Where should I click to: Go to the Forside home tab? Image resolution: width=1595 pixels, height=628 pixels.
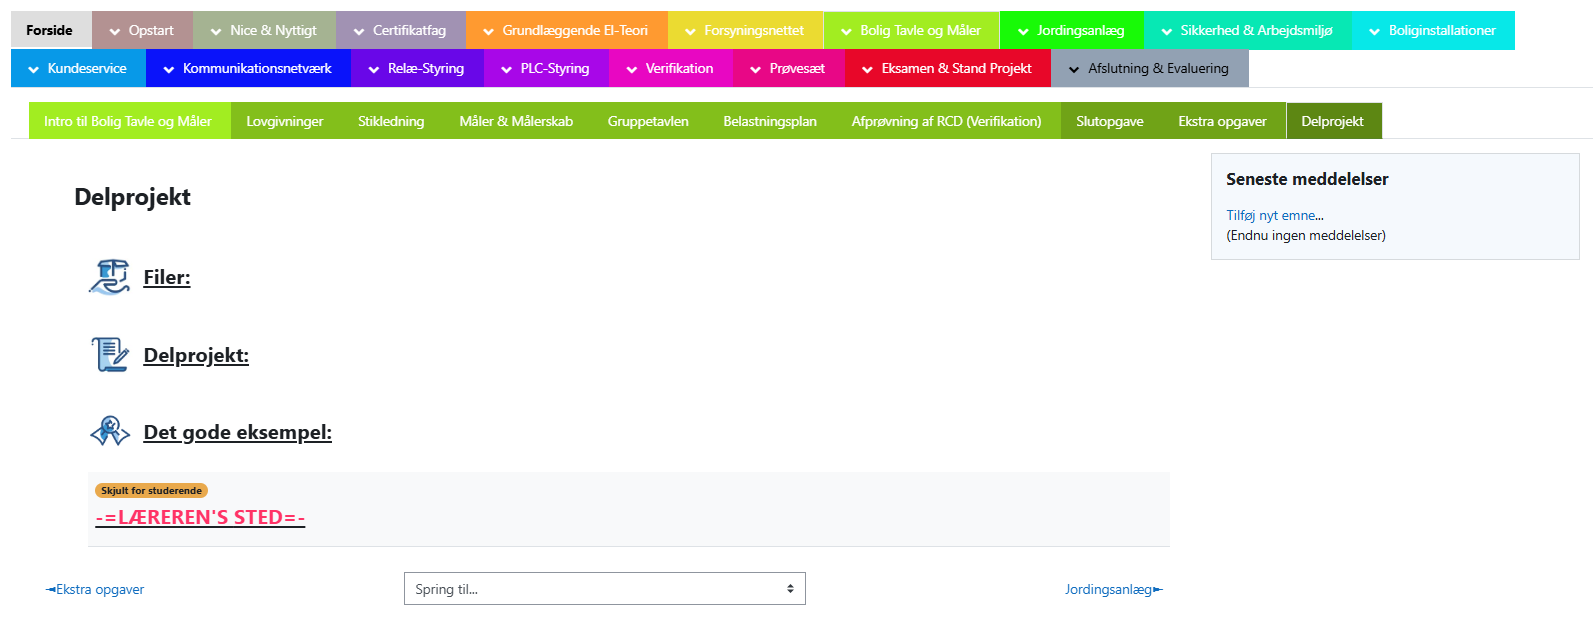pyautogui.click(x=50, y=31)
